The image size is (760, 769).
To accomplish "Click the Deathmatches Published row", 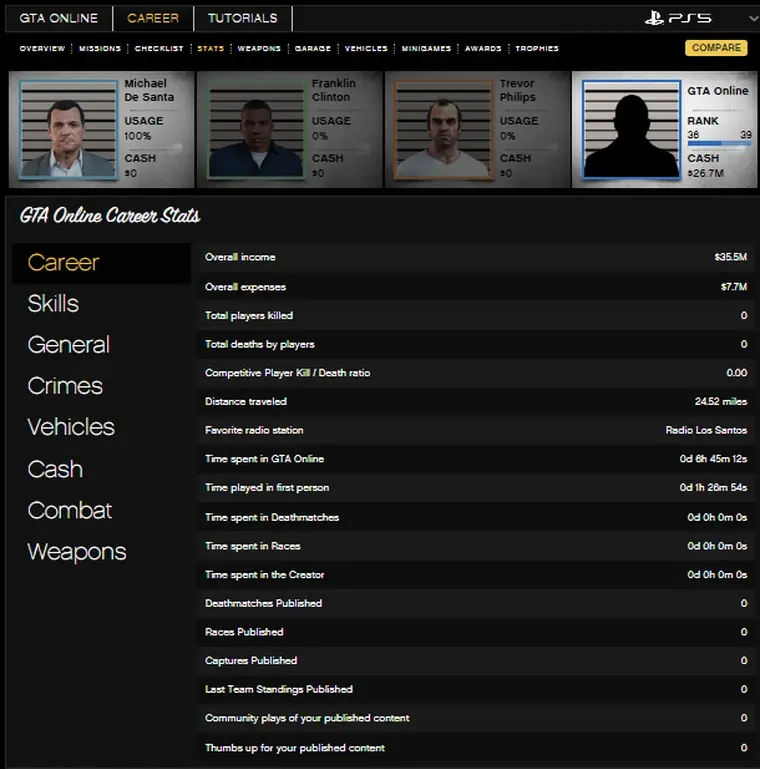I will tap(475, 603).
